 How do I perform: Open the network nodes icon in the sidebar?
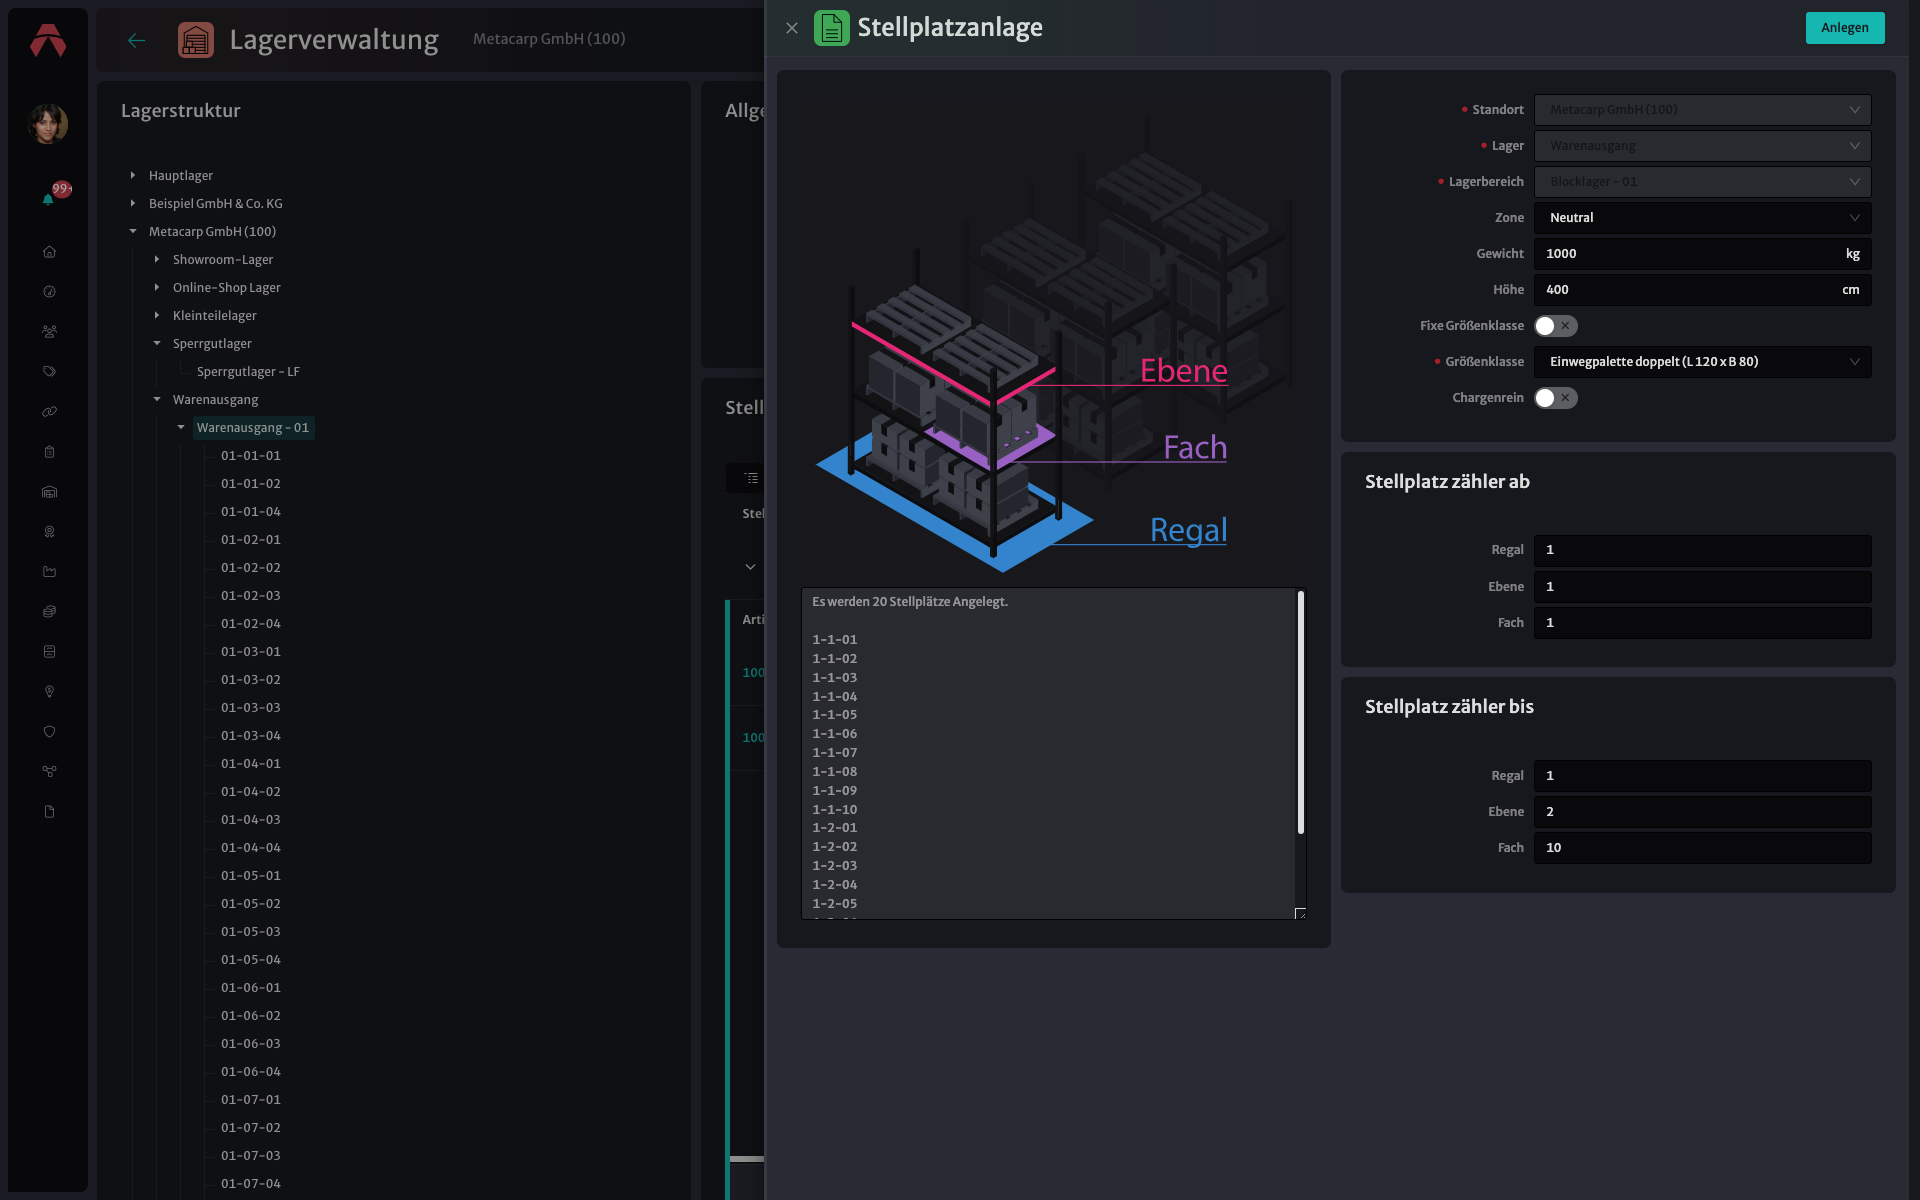49,772
